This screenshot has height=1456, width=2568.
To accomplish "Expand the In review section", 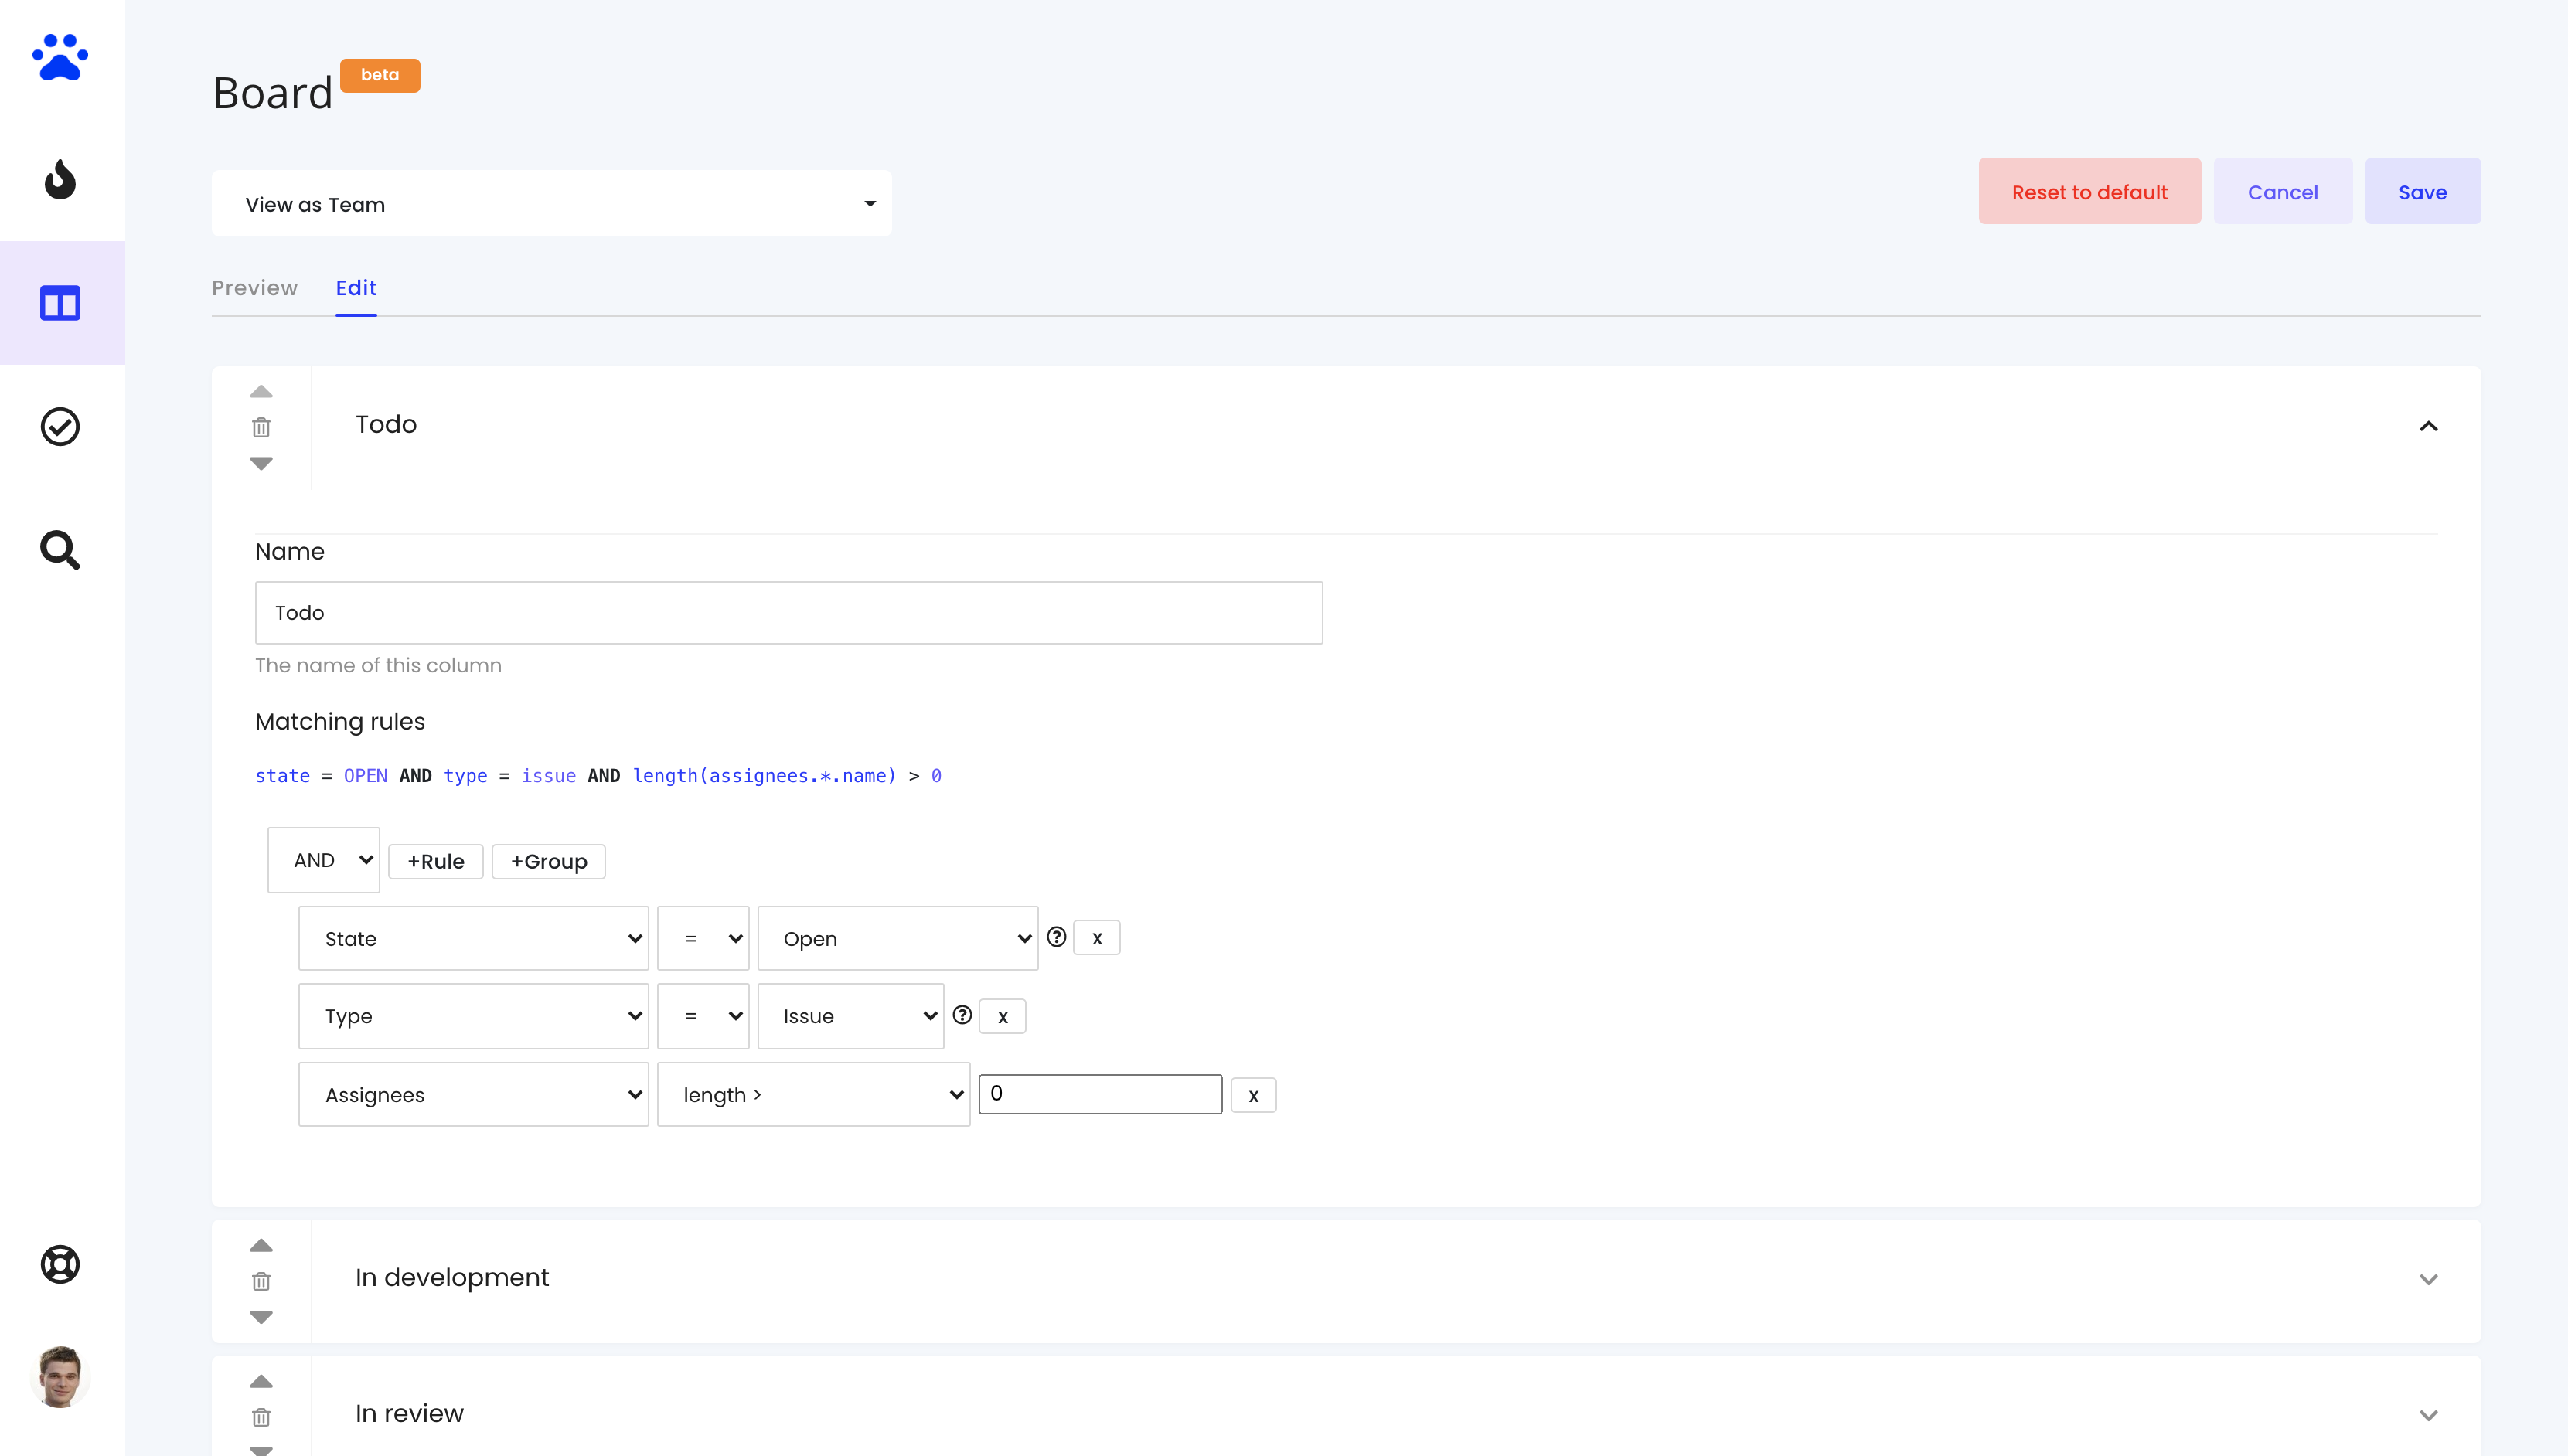I will coord(2428,1416).
